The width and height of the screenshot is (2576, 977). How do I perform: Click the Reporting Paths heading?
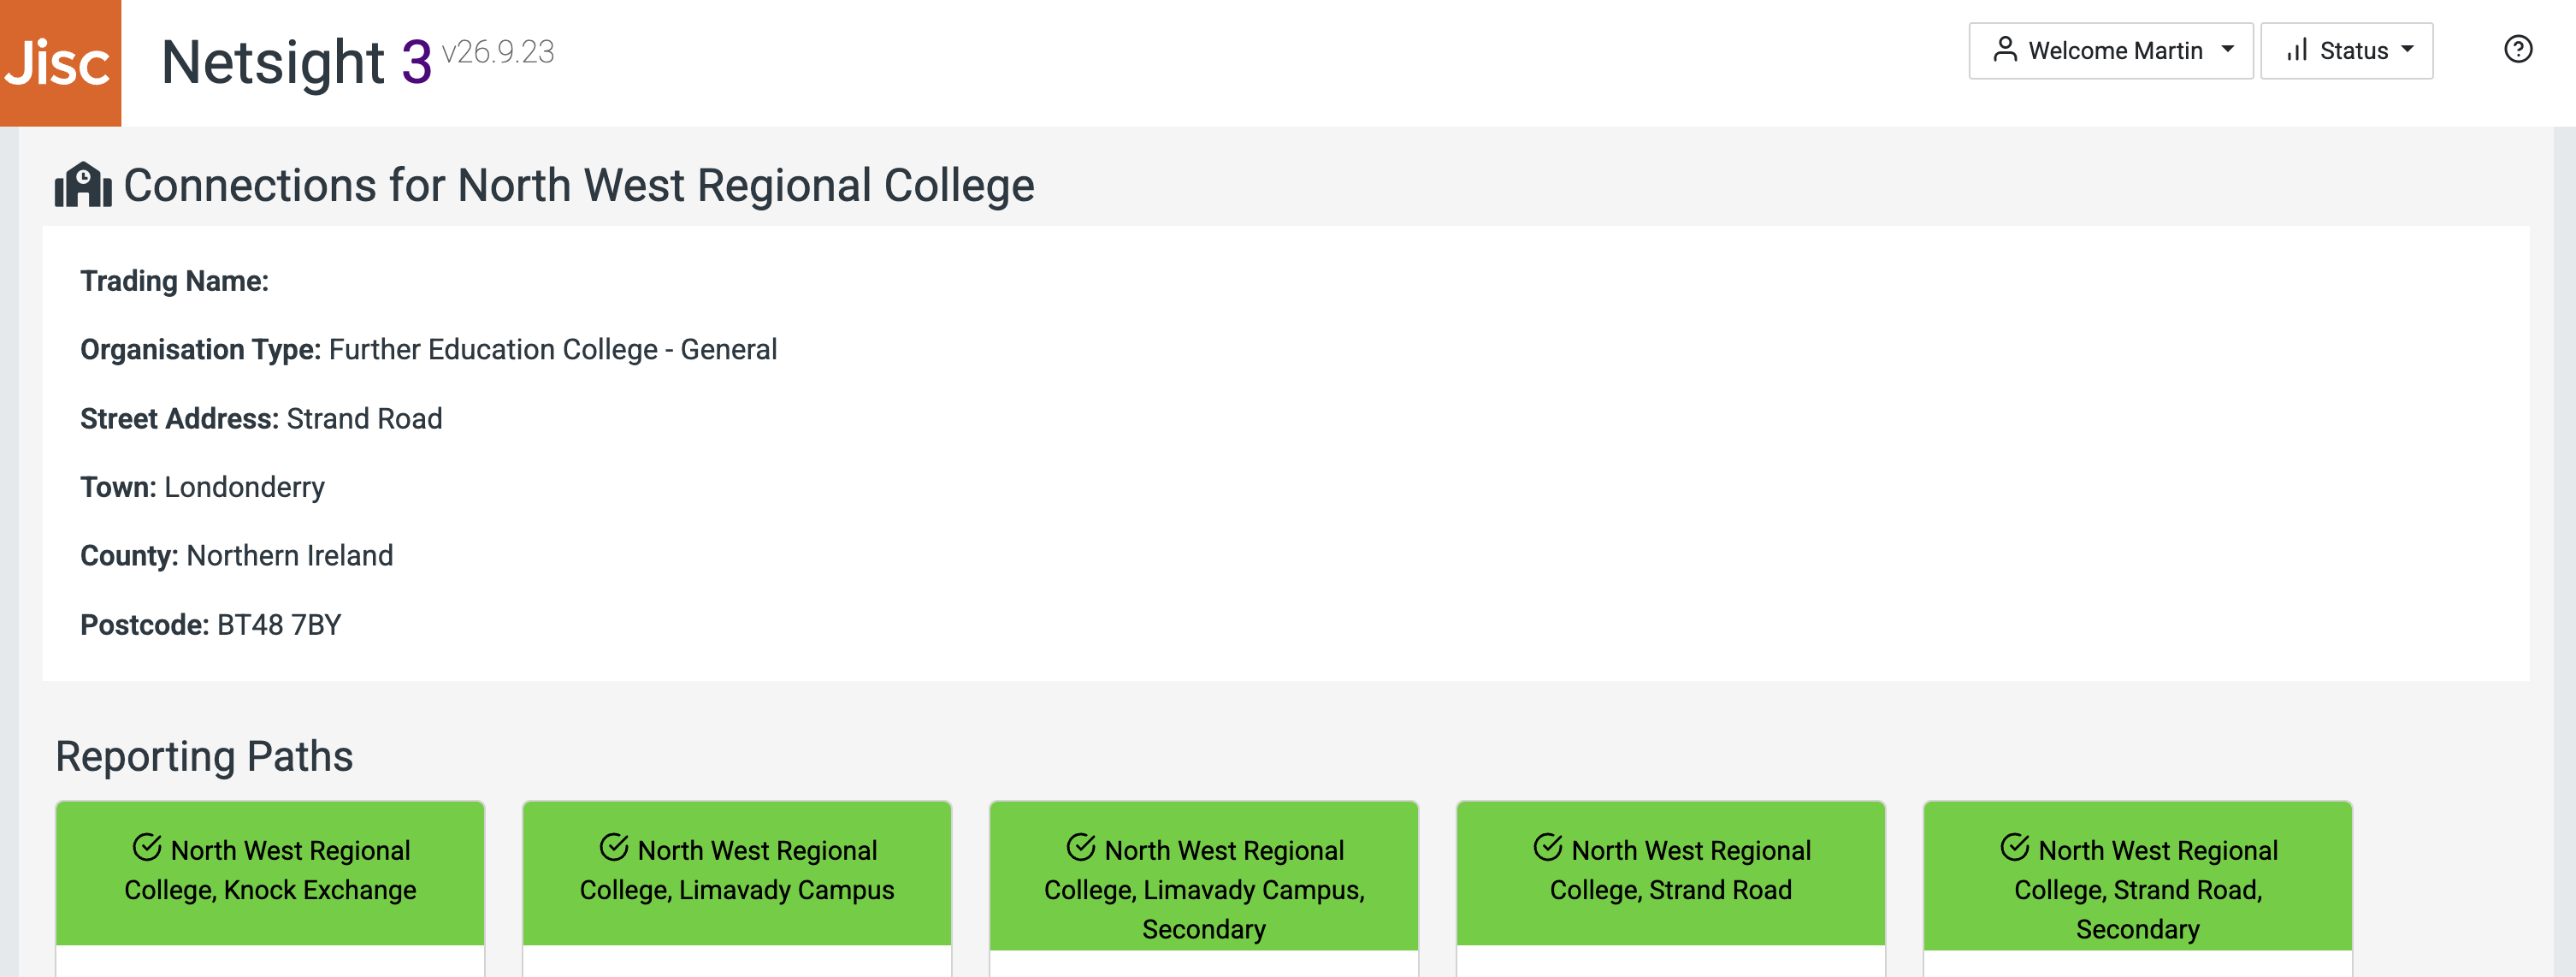204,756
